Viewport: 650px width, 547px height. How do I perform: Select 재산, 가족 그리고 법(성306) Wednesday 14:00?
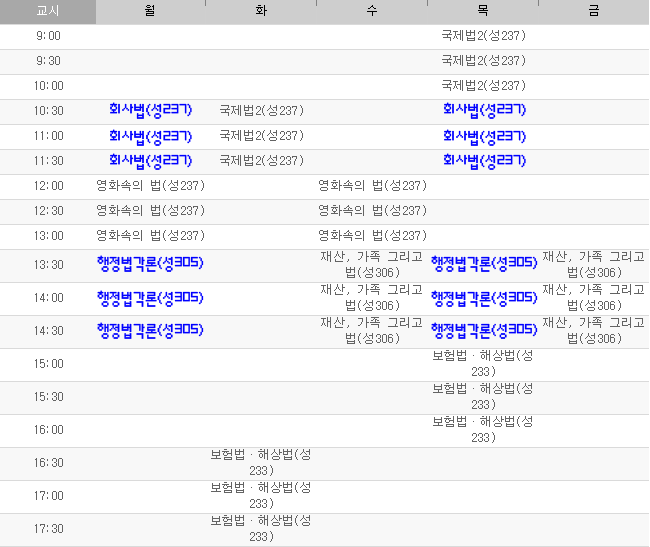pyautogui.click(x=372, y=298)
